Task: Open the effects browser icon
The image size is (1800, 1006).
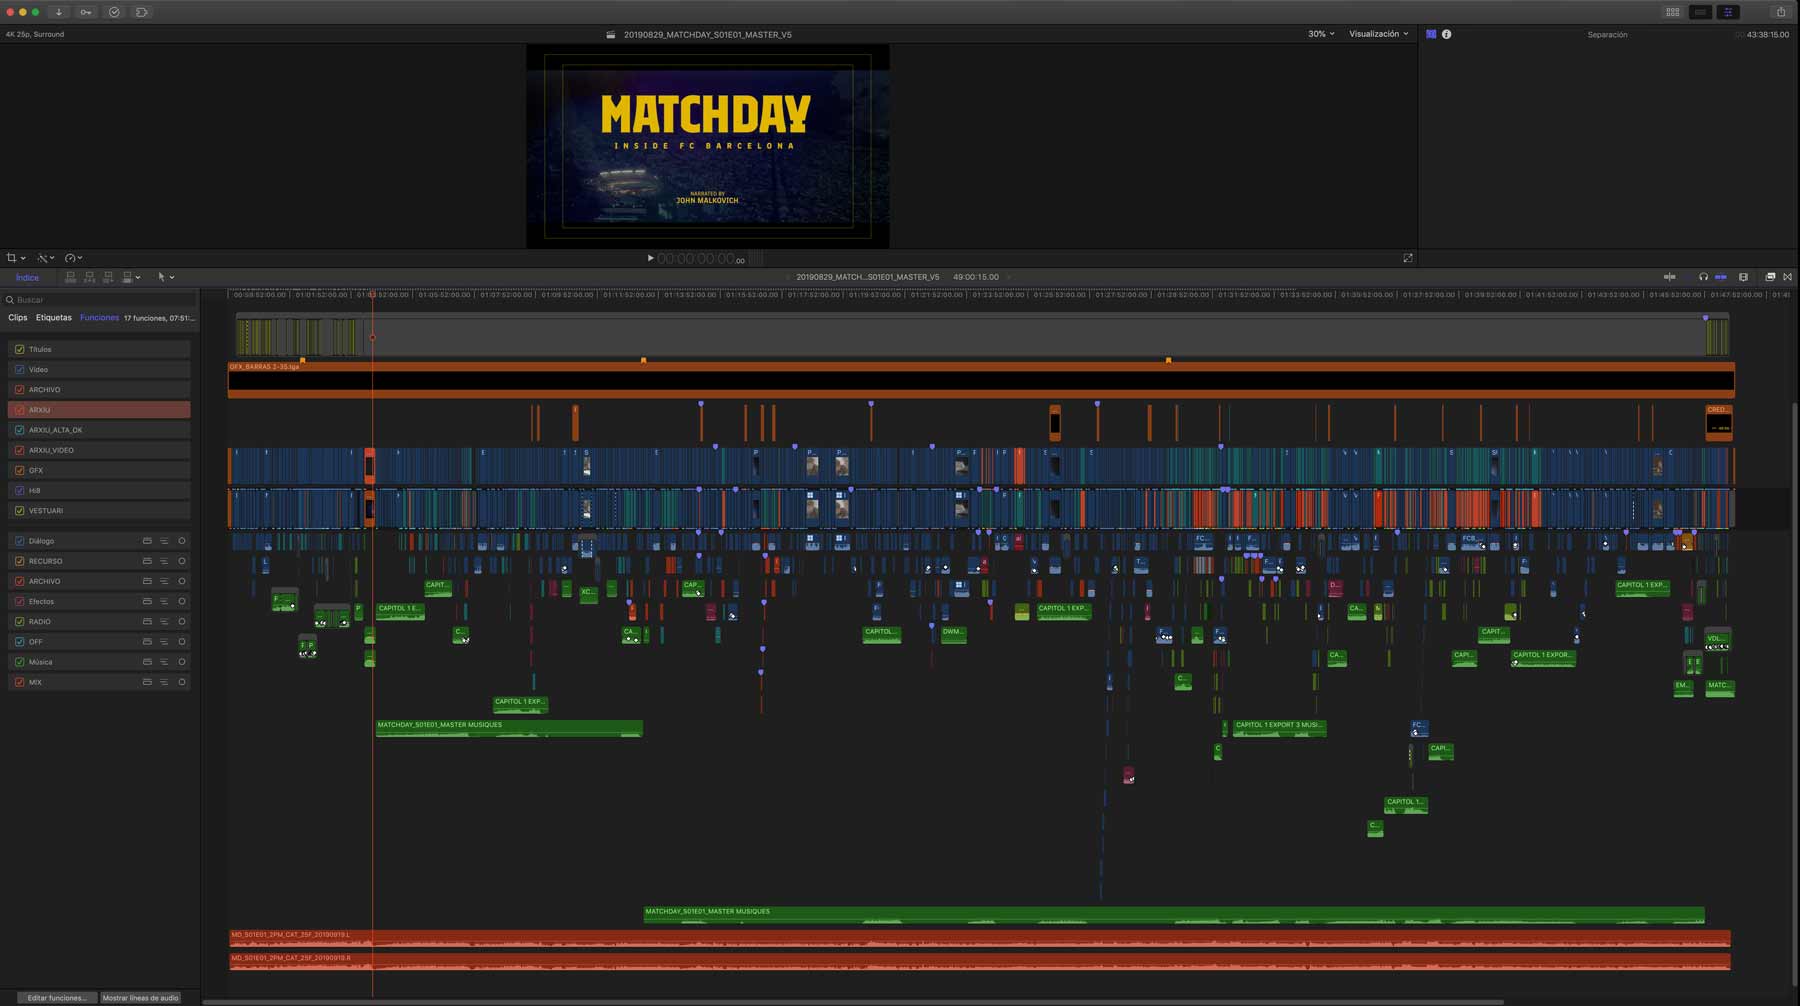Action: tap(1770, 277)
